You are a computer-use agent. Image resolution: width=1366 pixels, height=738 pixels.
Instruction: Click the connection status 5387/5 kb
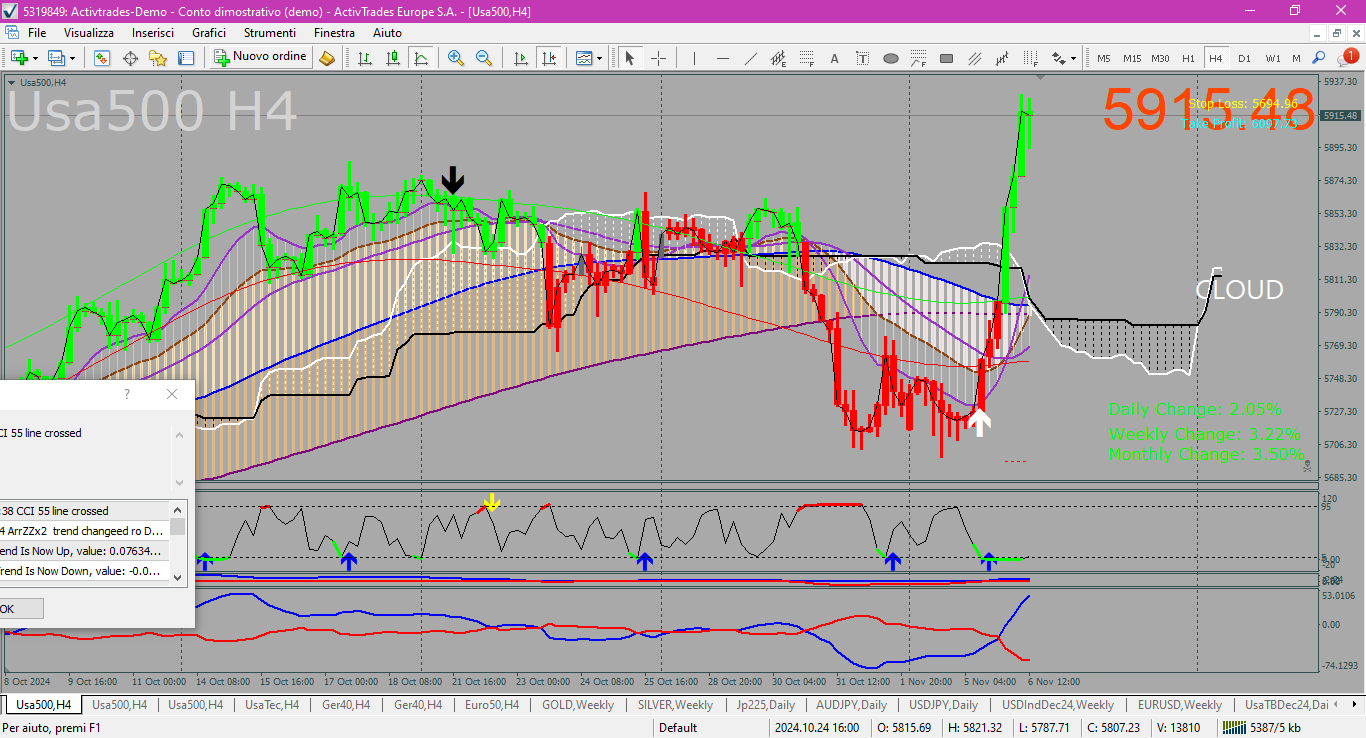[x=1262, y=728]
